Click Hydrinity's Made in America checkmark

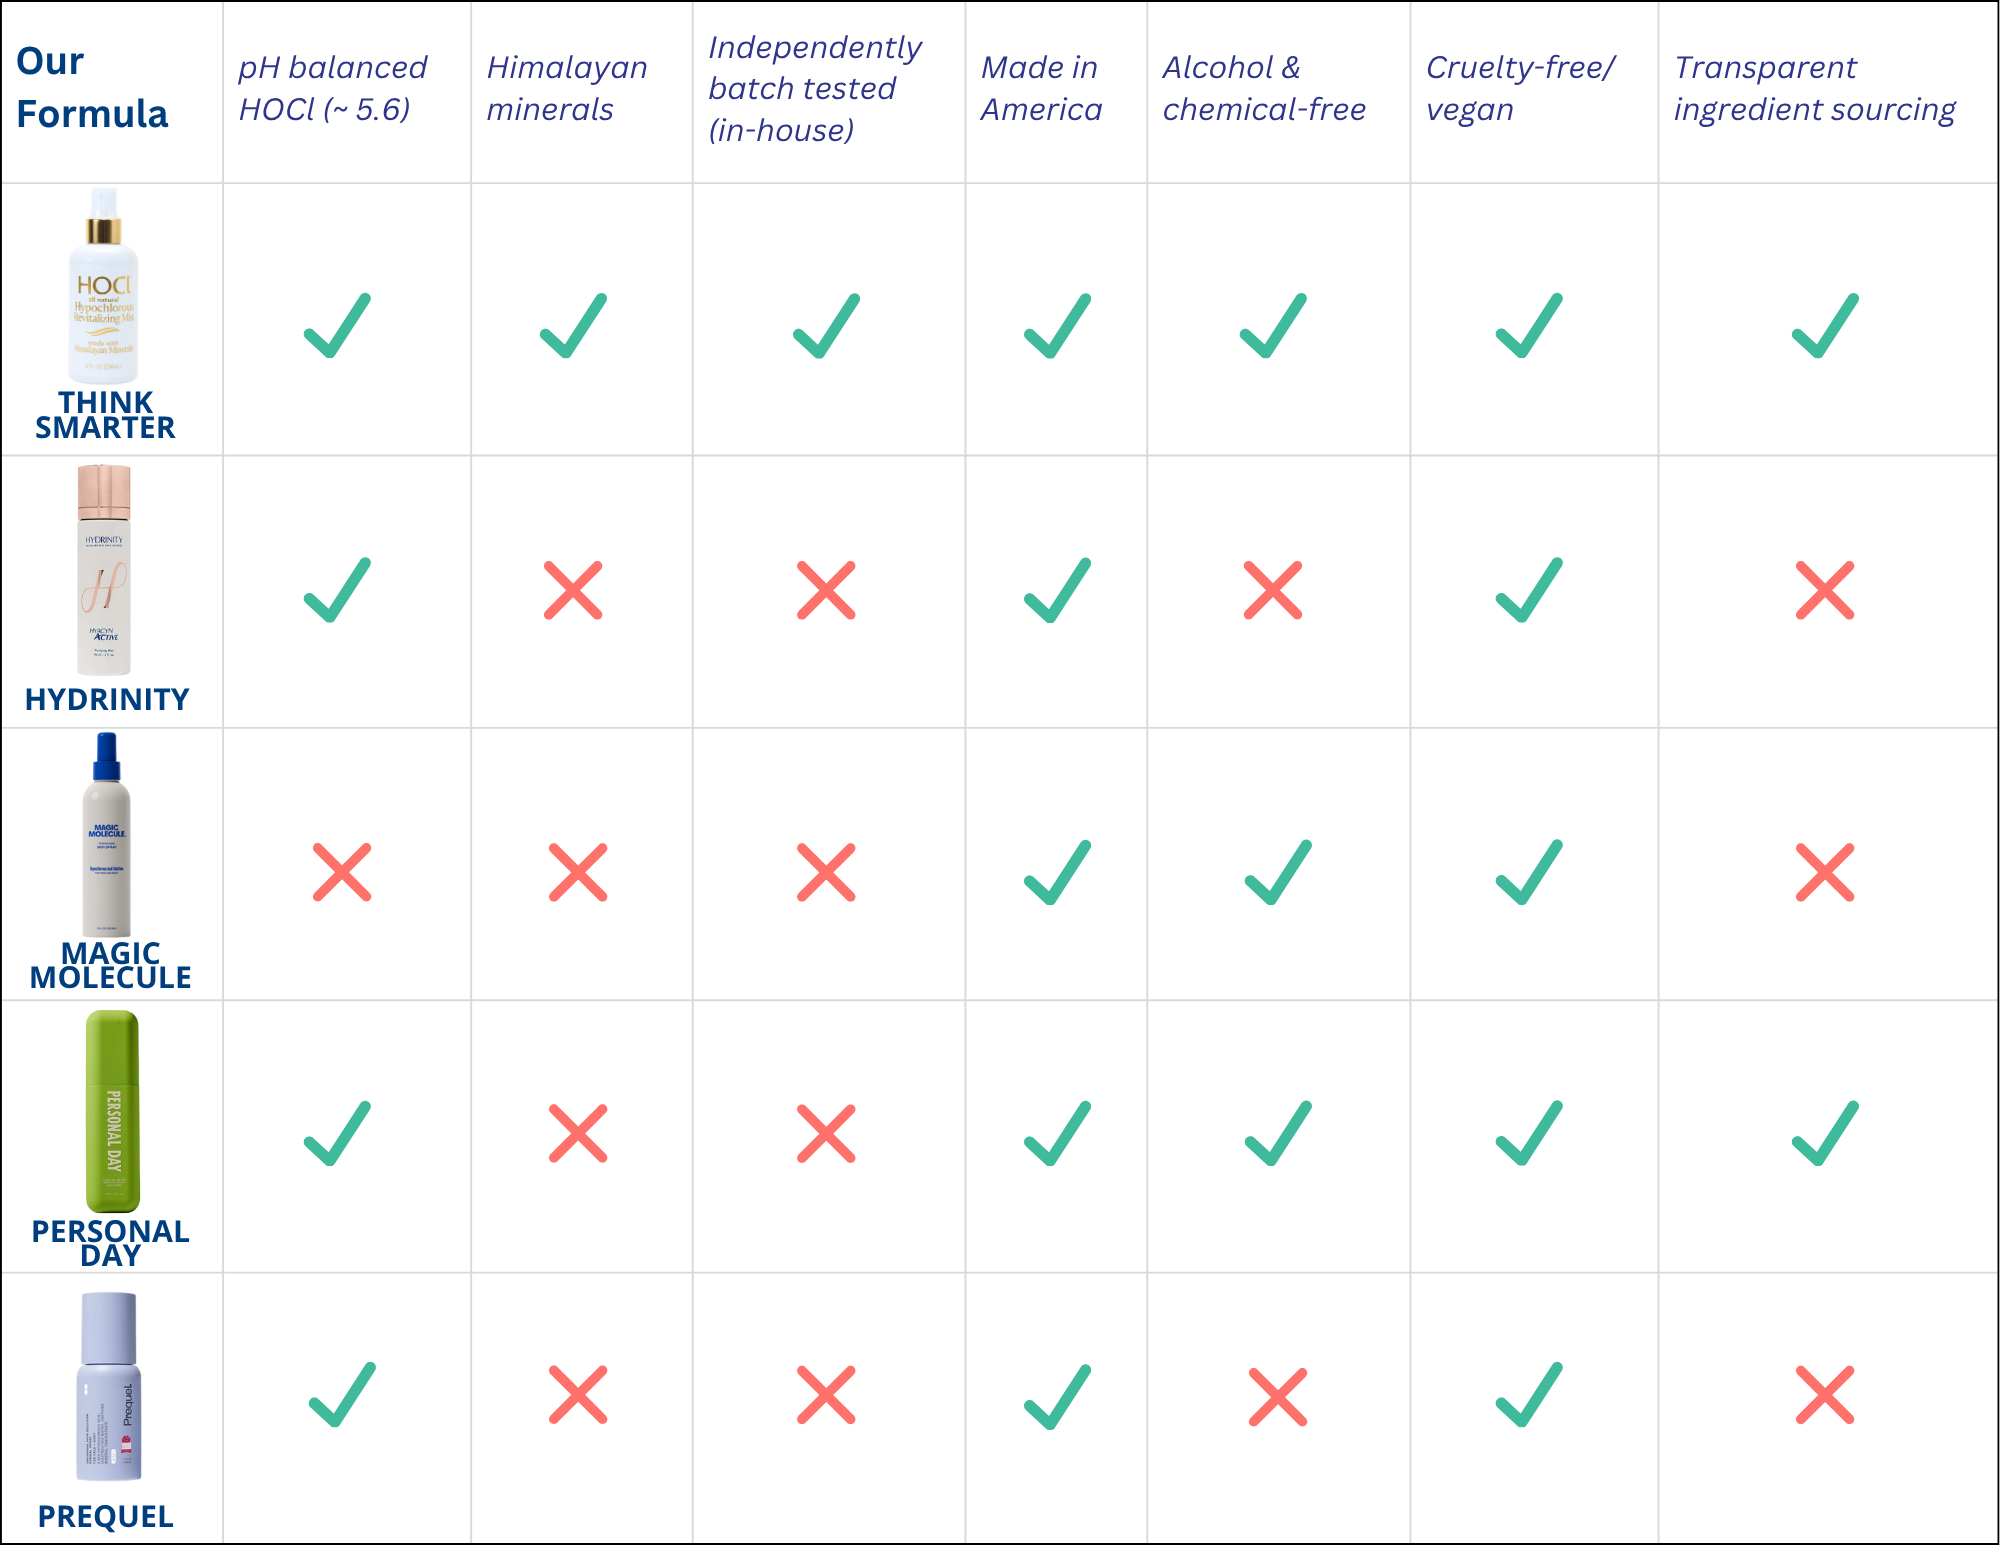[x=1057, y=590]
